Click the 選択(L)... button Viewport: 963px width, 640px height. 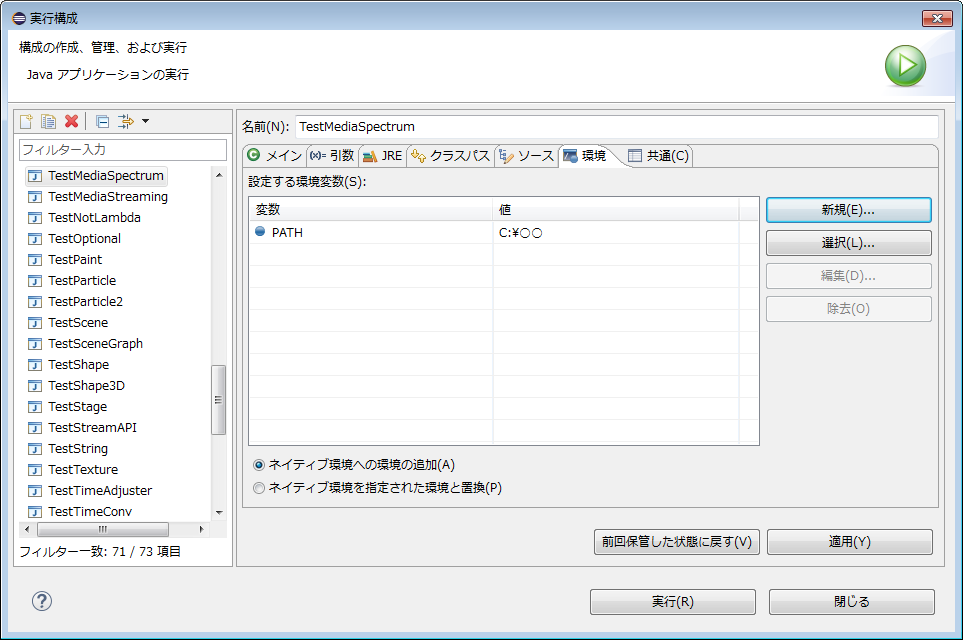[x=848, y=243]
